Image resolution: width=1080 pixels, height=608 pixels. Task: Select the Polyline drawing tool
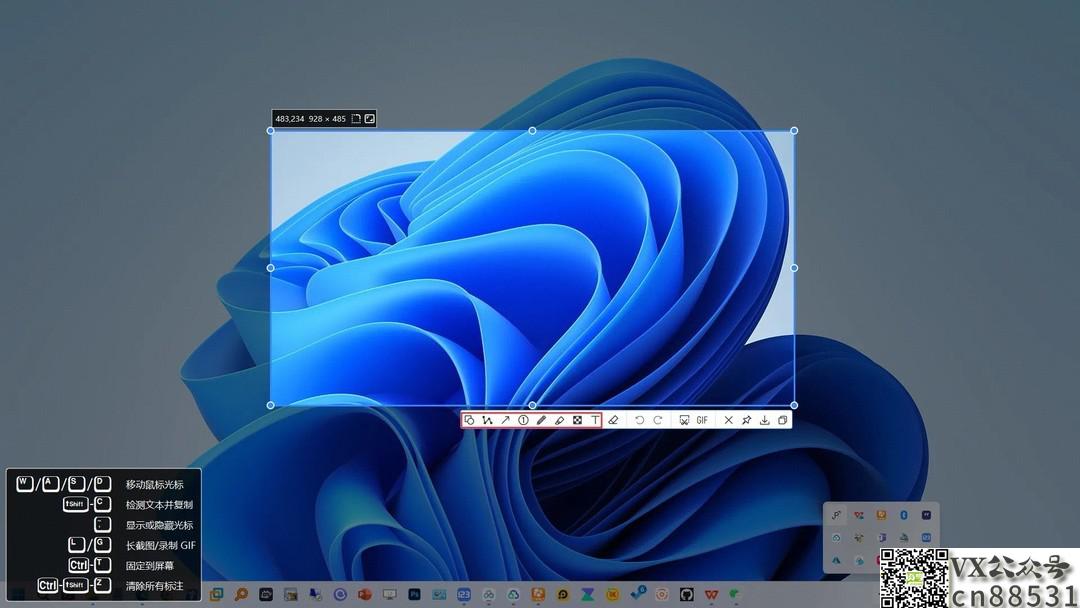487,420
